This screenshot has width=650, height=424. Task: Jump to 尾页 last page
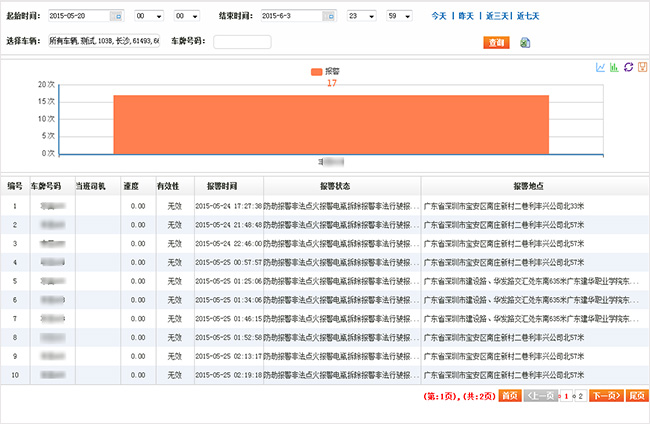tap(637, 396)
